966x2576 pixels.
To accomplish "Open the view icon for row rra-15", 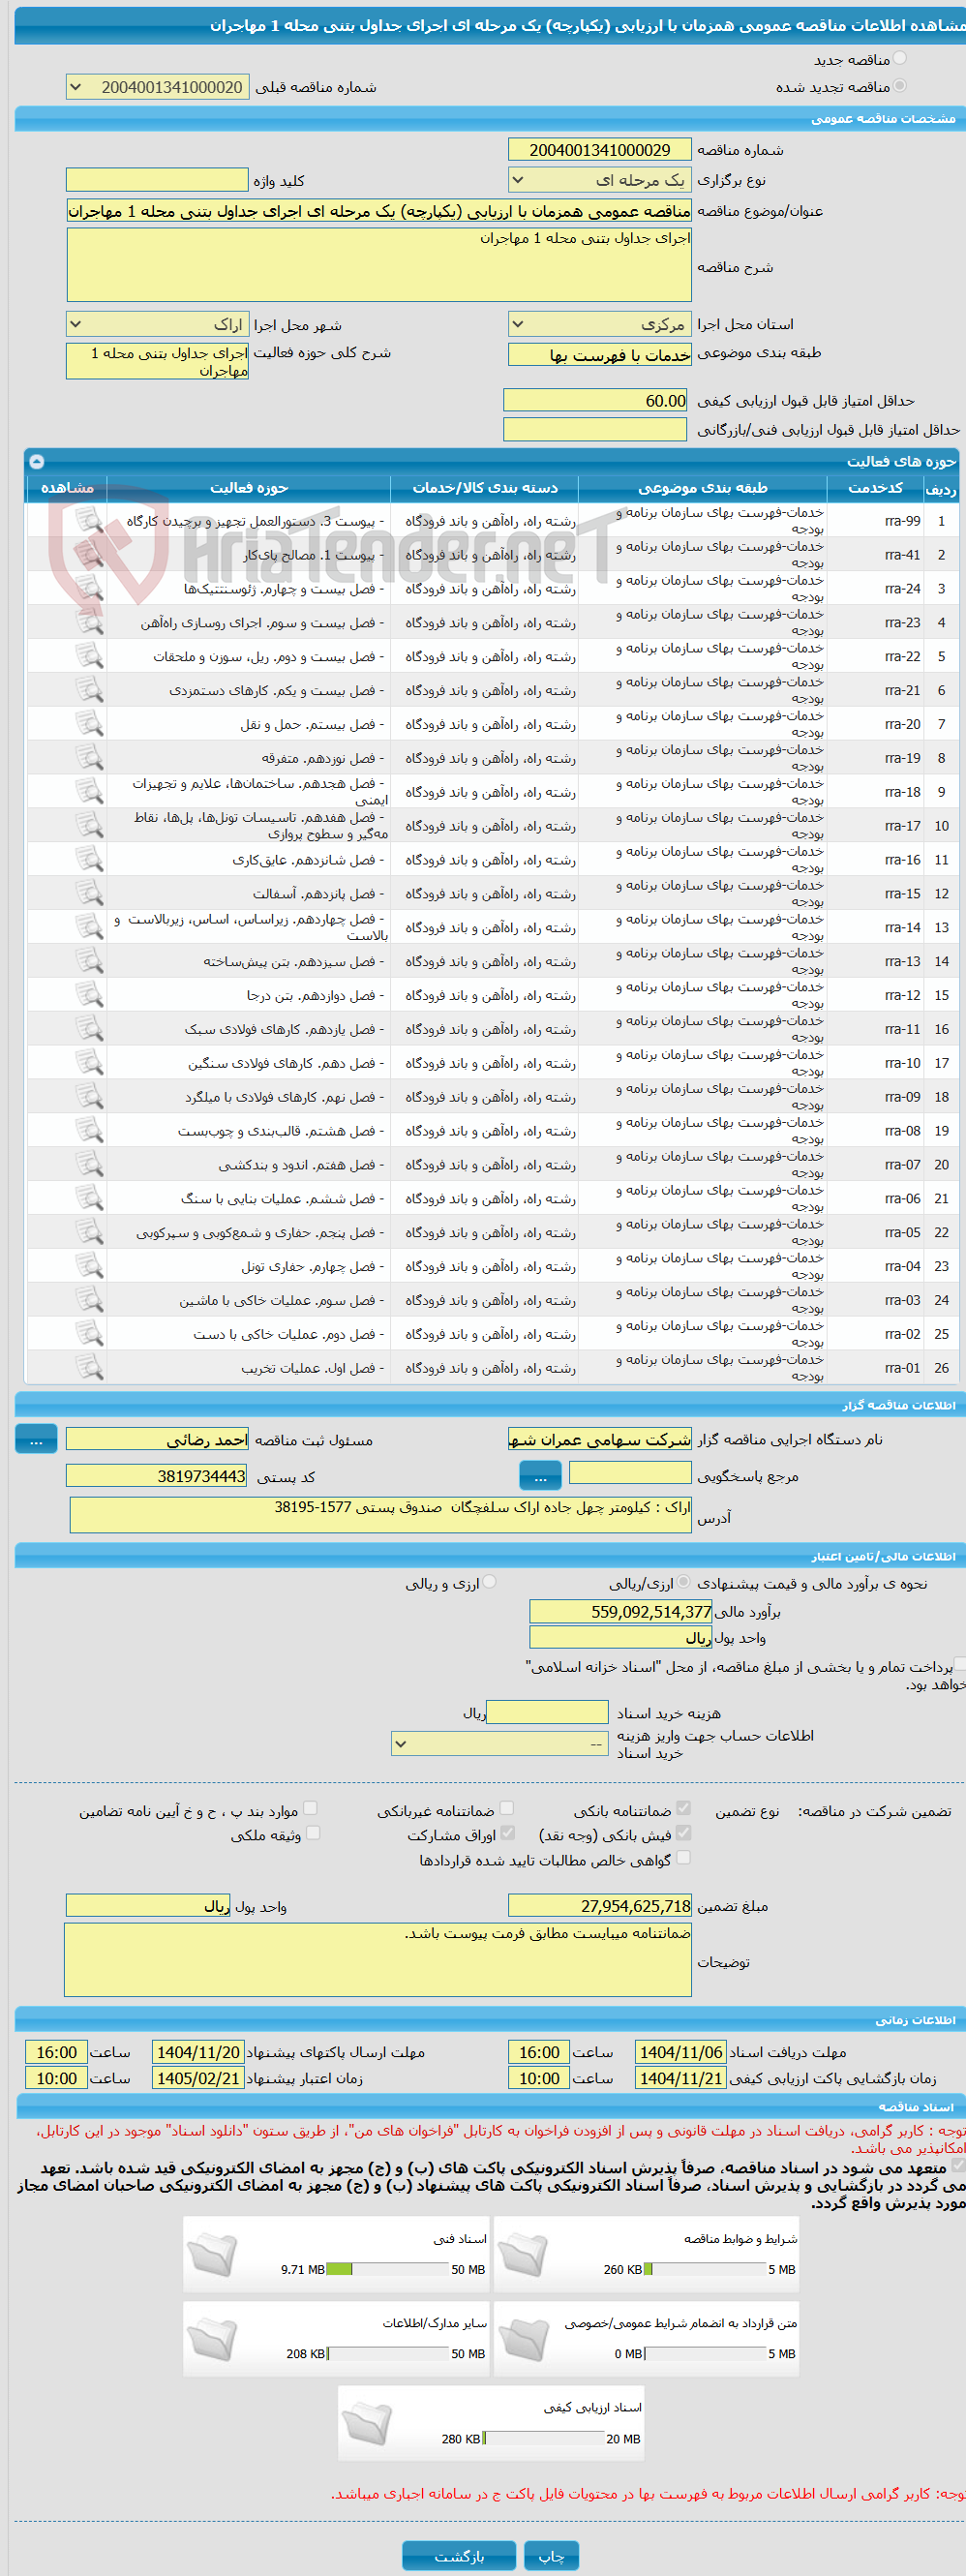I will click(x=89, y=893).
